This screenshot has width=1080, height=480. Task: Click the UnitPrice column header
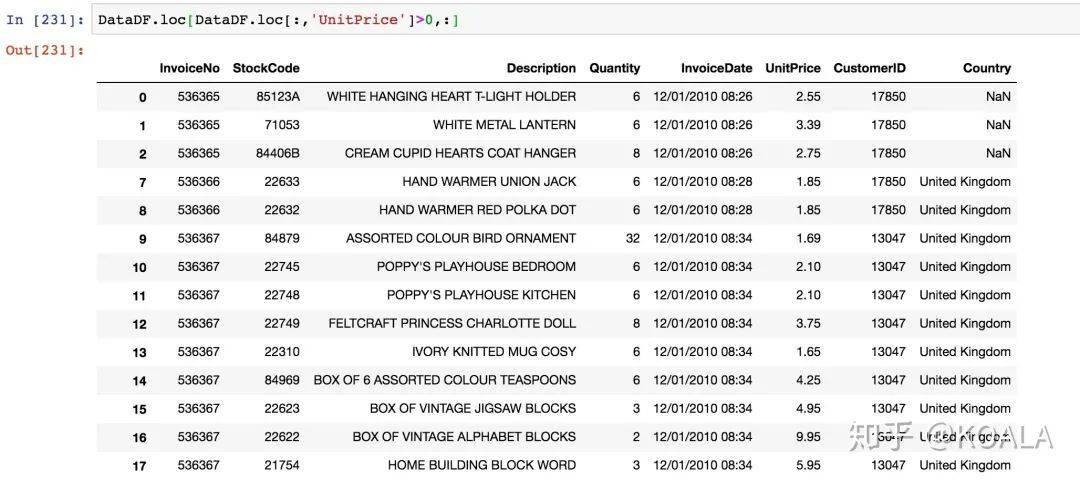(793, 68)
